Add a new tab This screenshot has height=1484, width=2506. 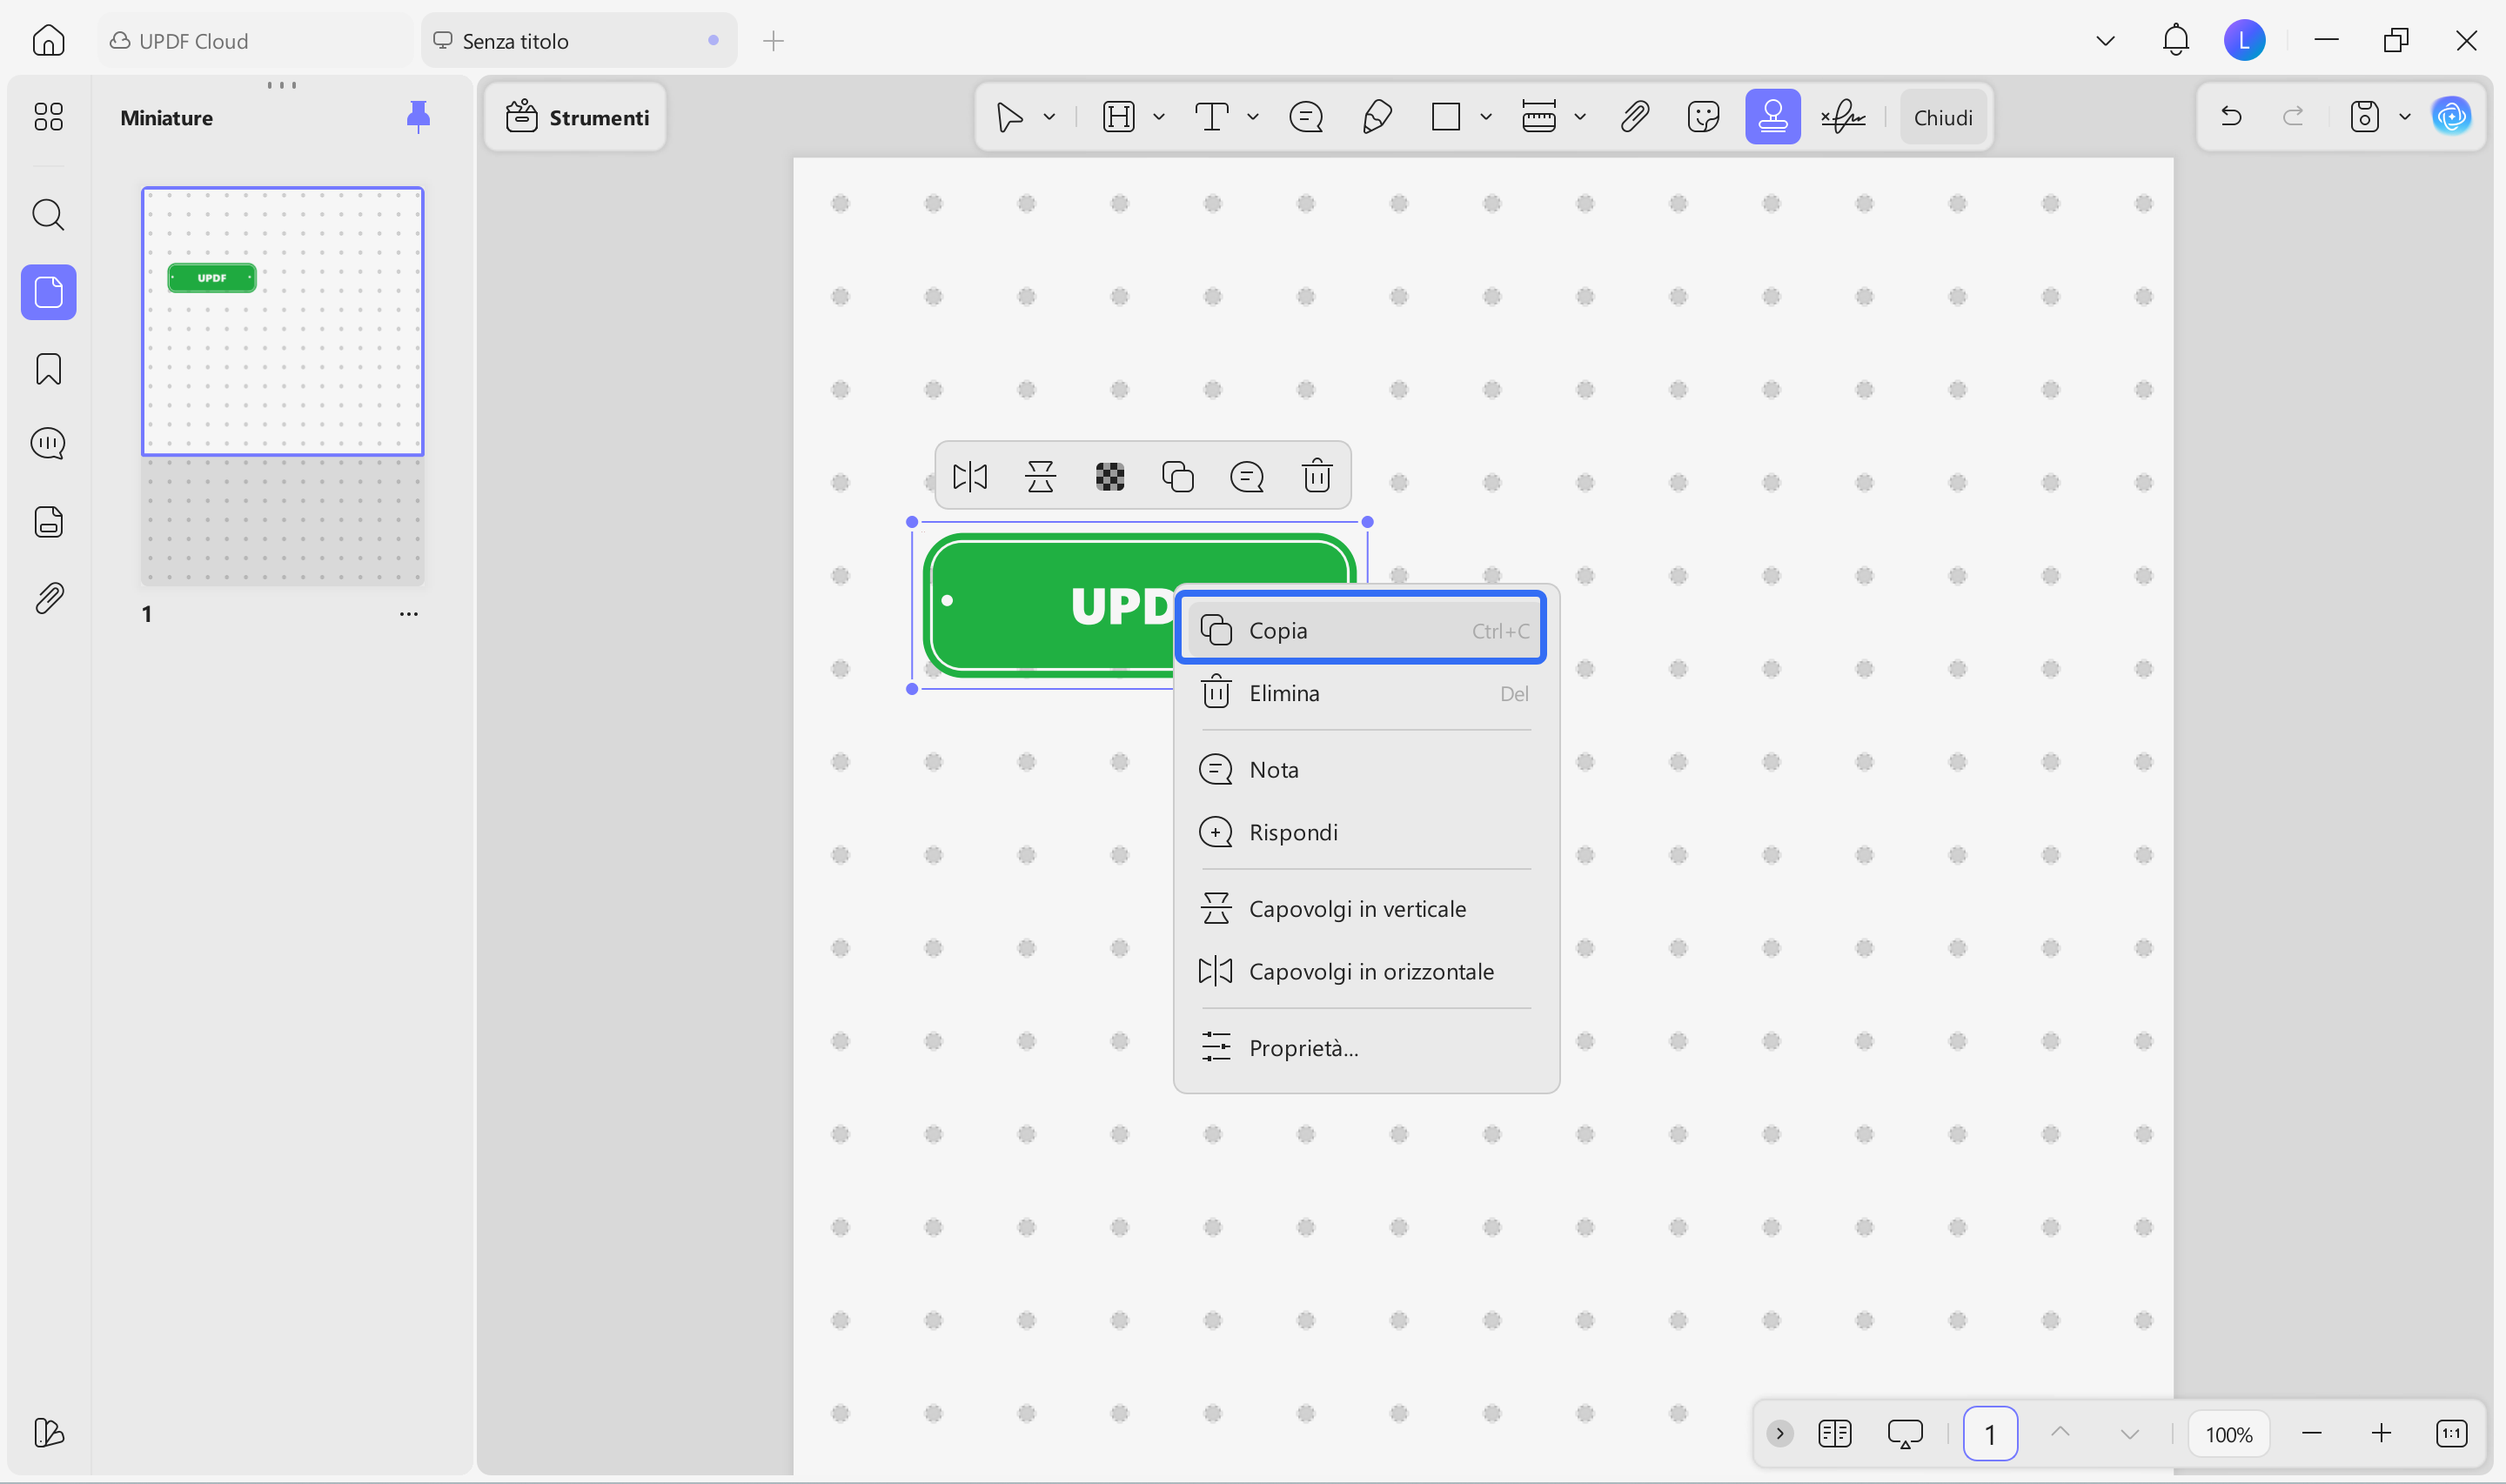coord(773,41)
